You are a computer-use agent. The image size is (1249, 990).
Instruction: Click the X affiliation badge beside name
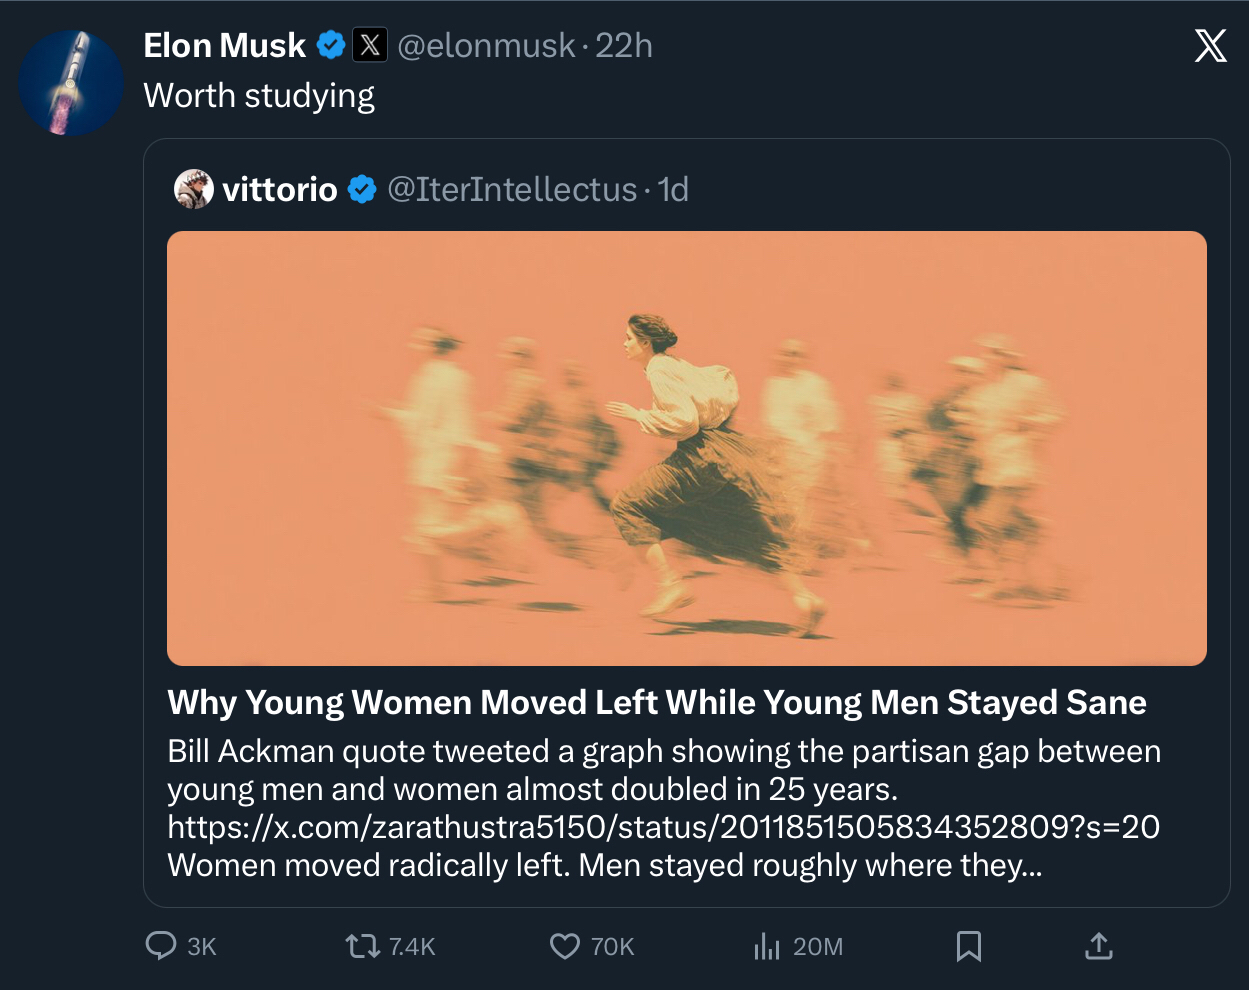[370, 46]
